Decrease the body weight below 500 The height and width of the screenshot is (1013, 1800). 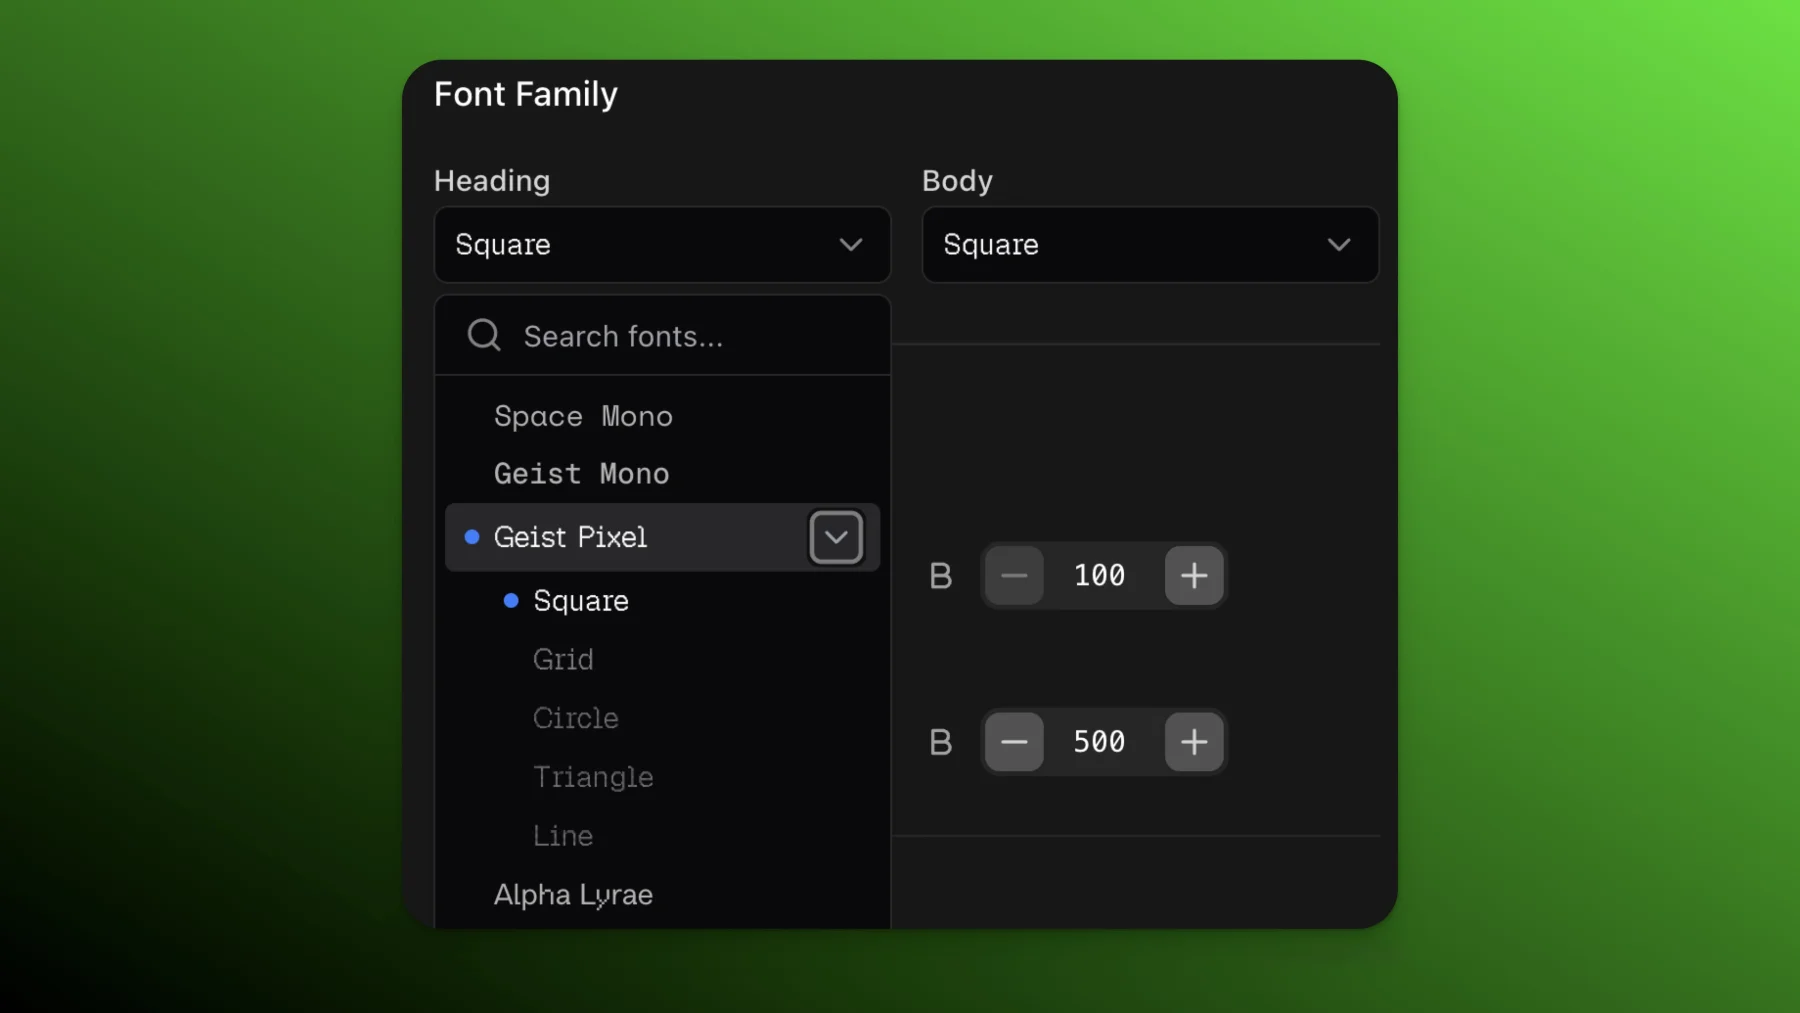coord(1013,741)
